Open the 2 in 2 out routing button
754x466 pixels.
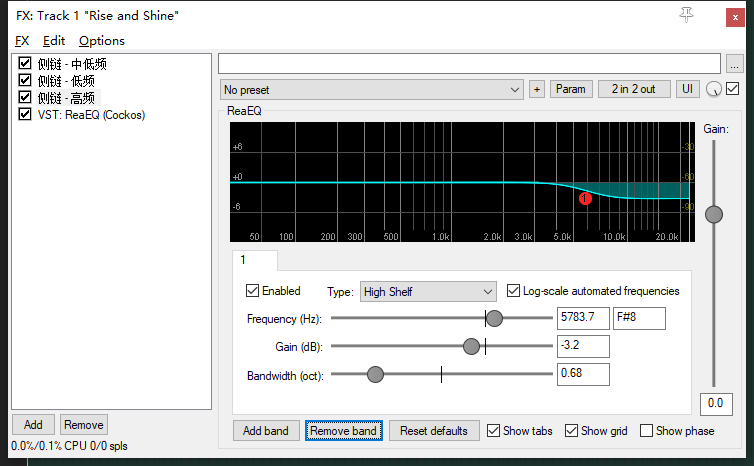click(634, 89)
